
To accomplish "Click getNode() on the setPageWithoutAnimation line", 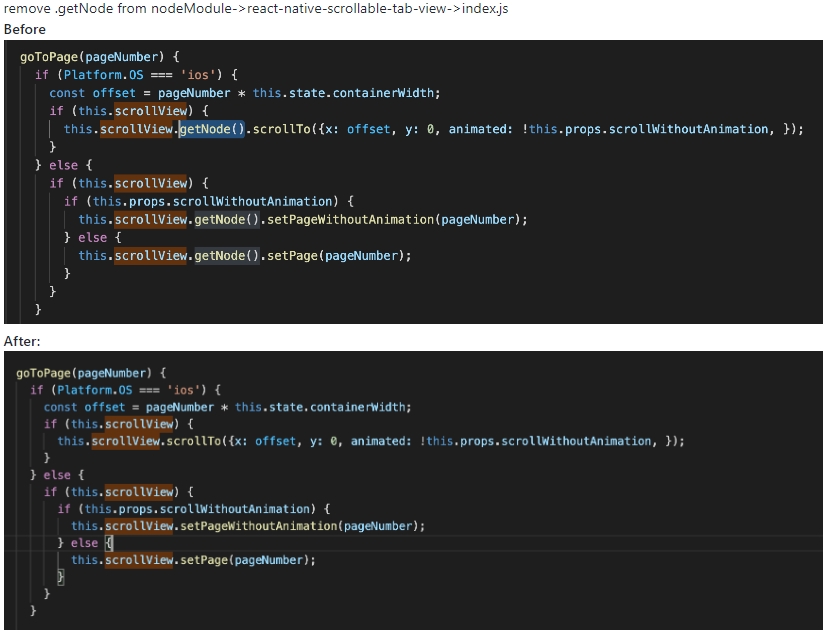I will click(x=227, y=219).
